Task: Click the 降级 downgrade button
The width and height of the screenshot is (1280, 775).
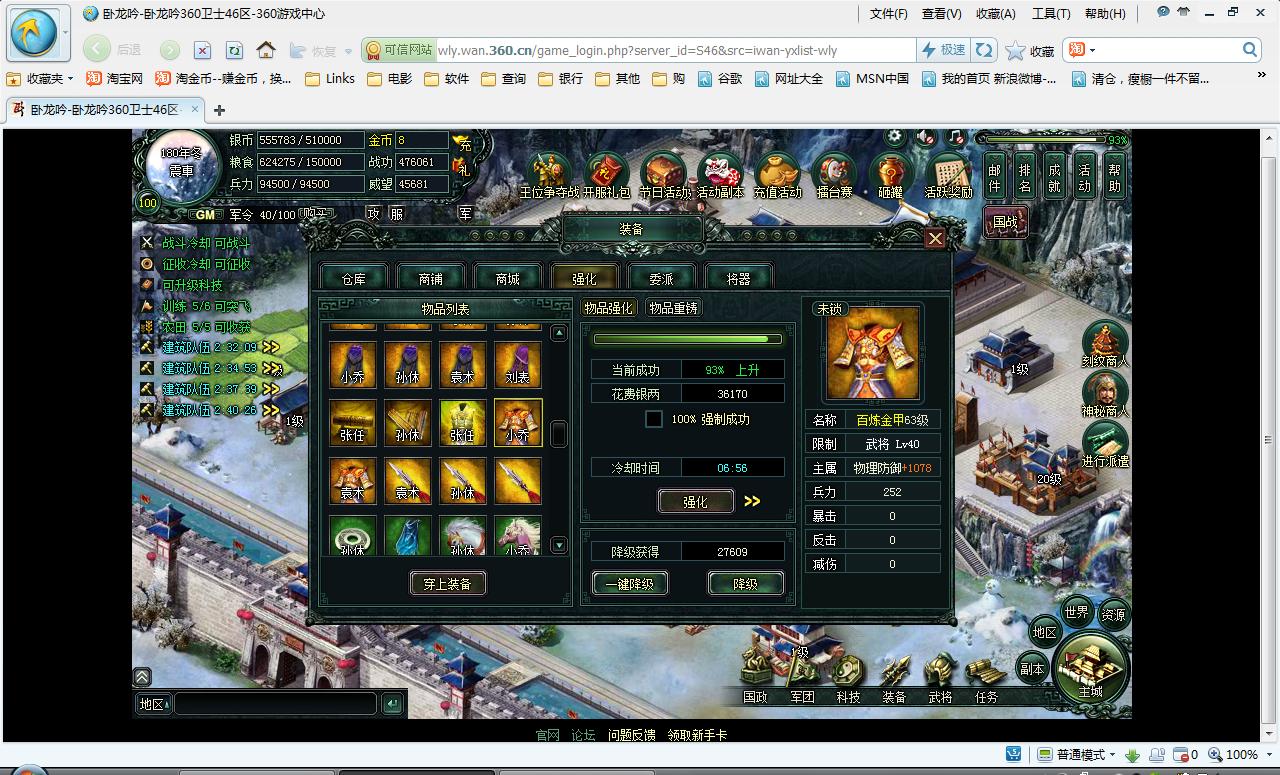Action: point(745,583)
